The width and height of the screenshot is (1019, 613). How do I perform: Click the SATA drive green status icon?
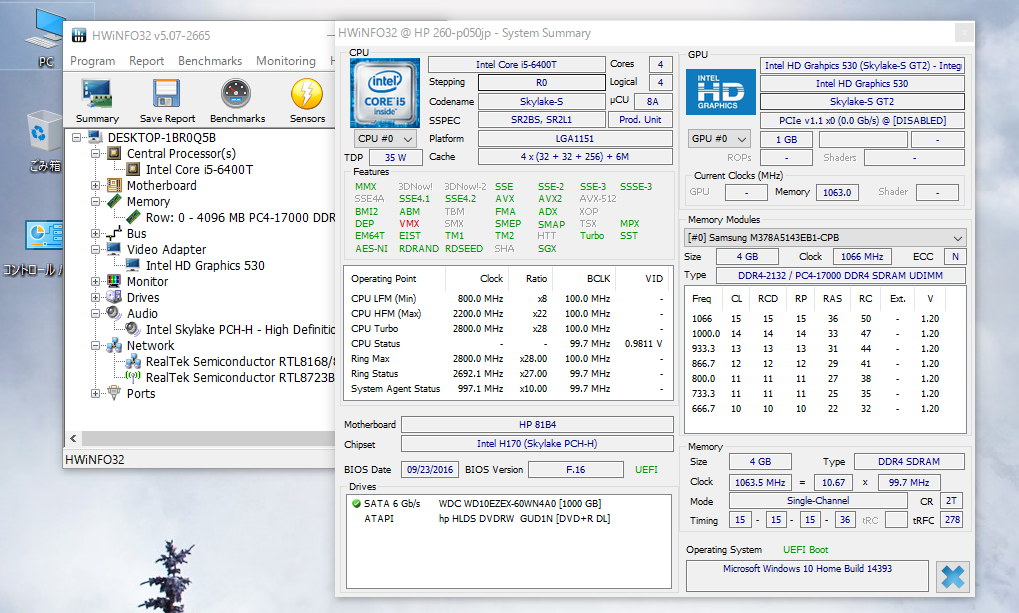(356, 503)
